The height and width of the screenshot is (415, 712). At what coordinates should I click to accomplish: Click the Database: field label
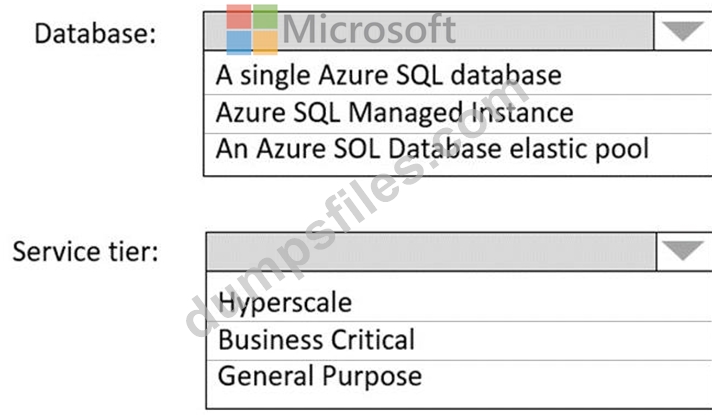point(95,34)
